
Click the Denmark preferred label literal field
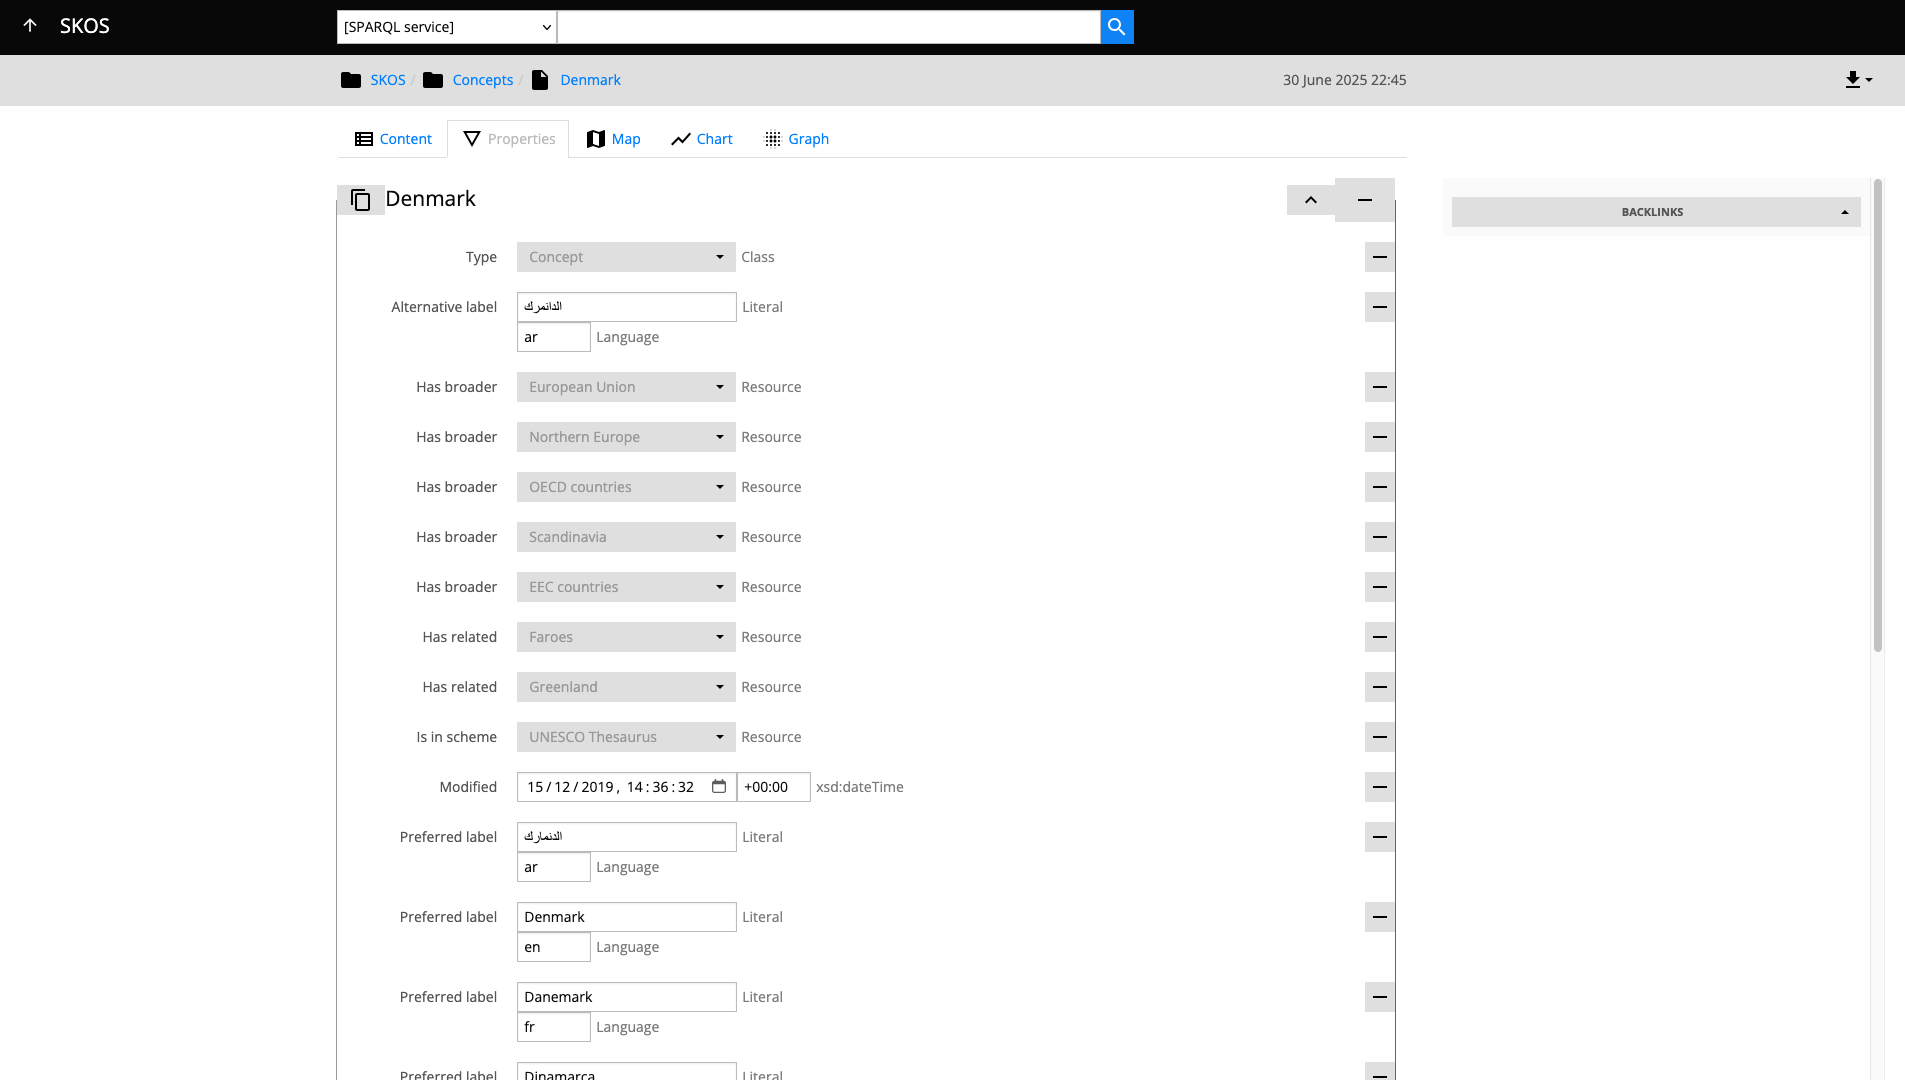[627, 917]
